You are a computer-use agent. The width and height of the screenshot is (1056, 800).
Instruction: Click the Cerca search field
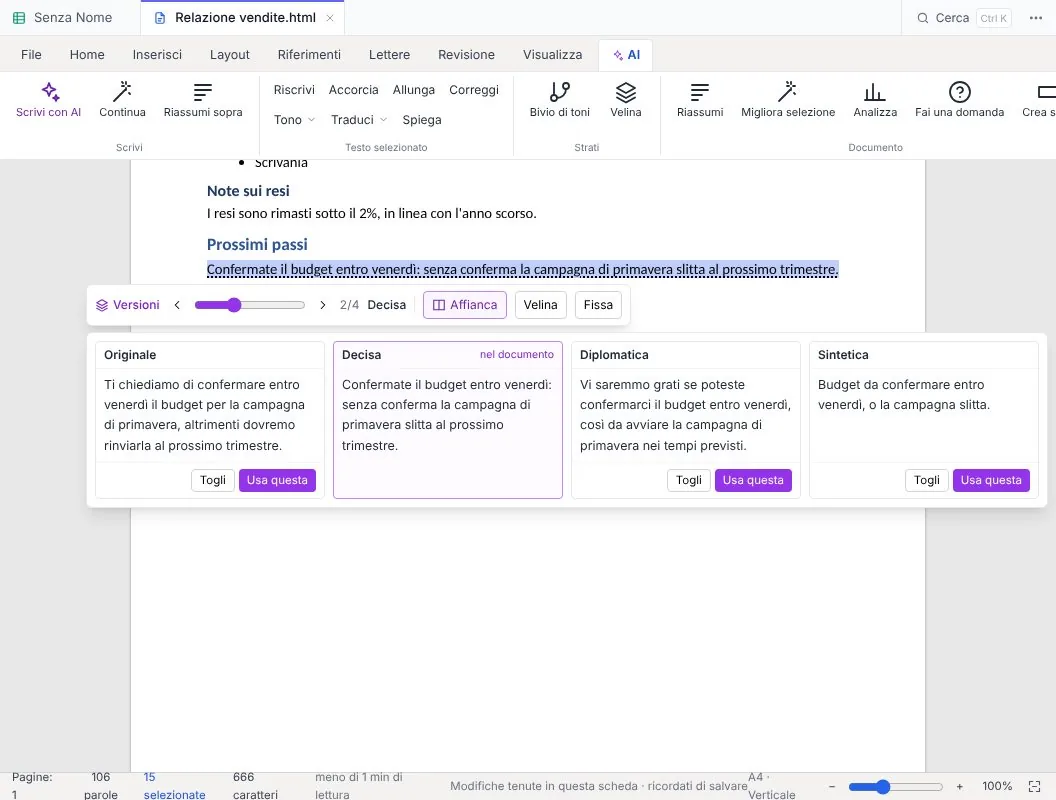click(x=964, y=18)
